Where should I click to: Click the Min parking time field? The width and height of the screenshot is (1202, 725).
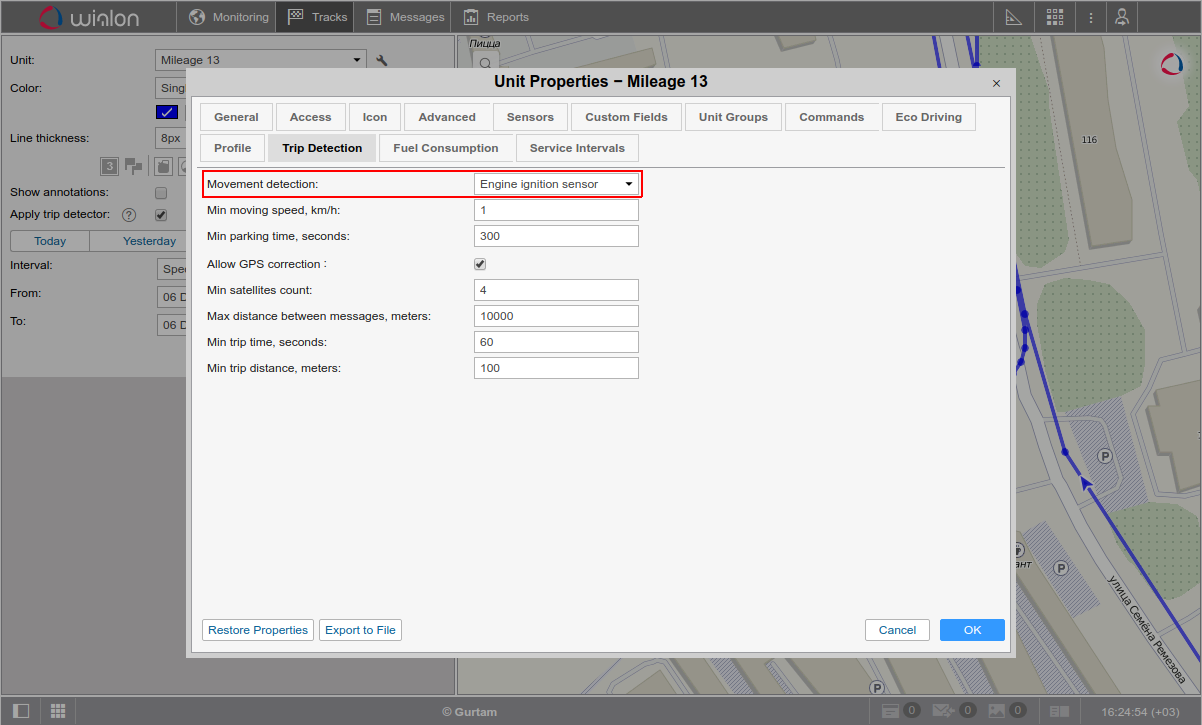tap(556, 236)
